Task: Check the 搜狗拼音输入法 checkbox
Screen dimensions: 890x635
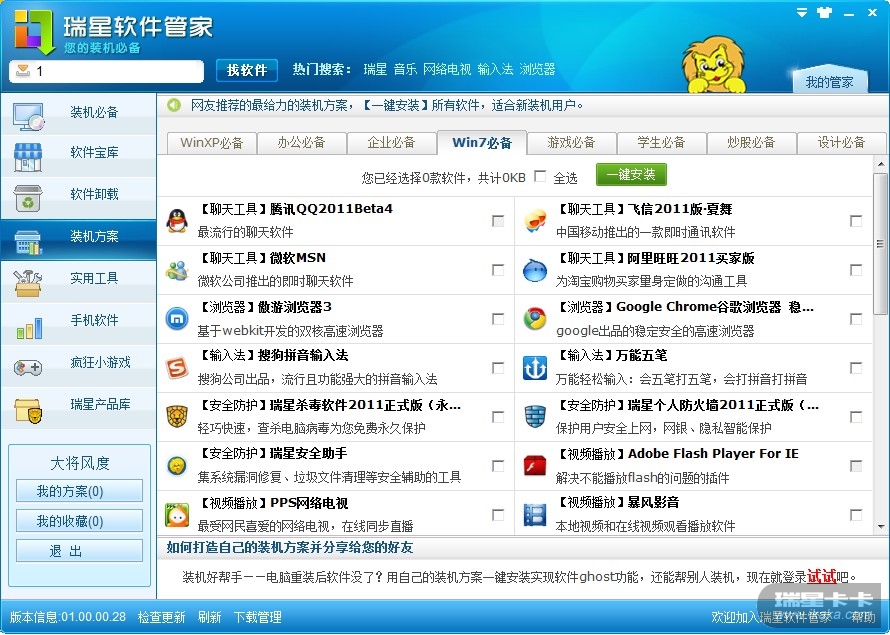Action: tap(498, 368)
